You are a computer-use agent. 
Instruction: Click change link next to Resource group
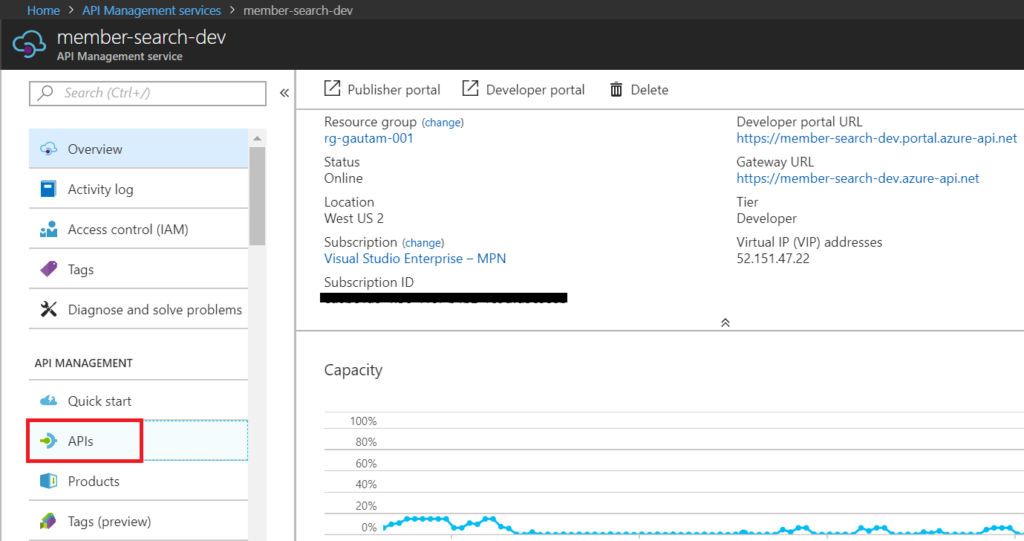click(443, 122)
